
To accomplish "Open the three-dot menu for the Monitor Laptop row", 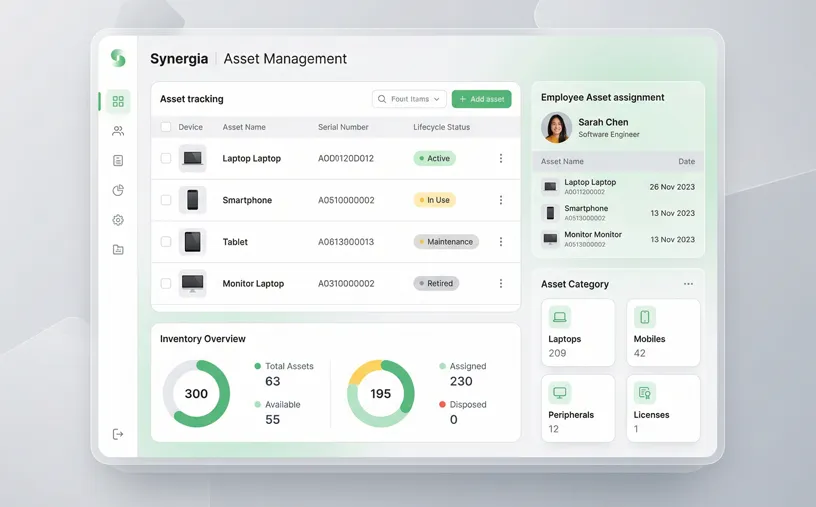I will pos(501,283).
